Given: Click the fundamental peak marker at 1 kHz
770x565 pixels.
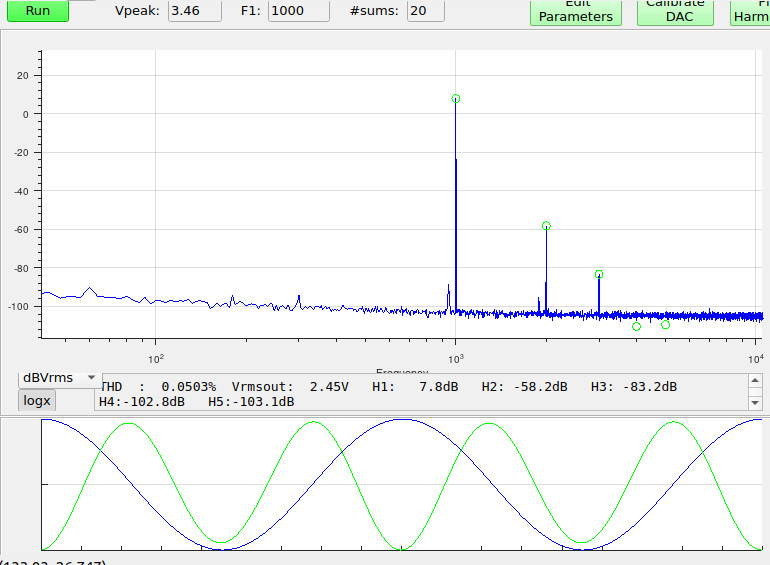Looking at the screenshot, I should click(456, 99).
